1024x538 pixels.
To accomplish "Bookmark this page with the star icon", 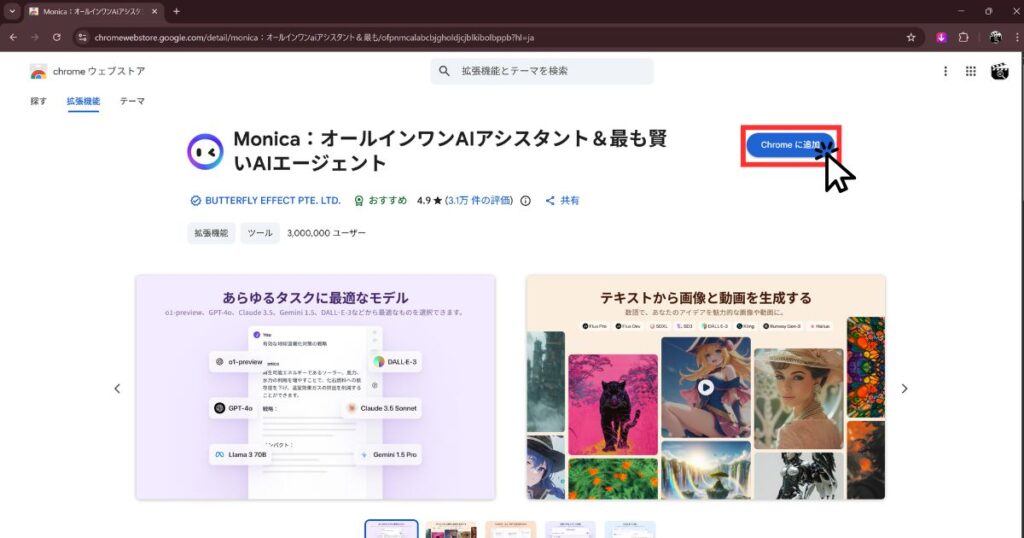I will coord(911,37).
